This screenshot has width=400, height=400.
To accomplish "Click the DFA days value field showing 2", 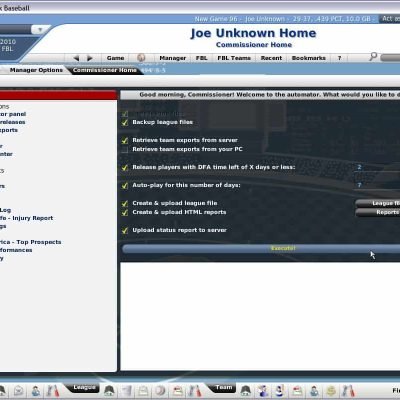I will [377, 167].
